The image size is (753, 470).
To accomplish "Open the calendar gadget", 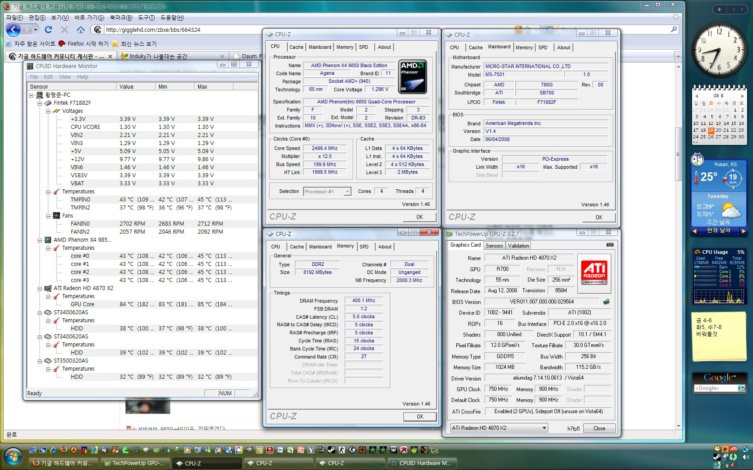I will point(718,115).
